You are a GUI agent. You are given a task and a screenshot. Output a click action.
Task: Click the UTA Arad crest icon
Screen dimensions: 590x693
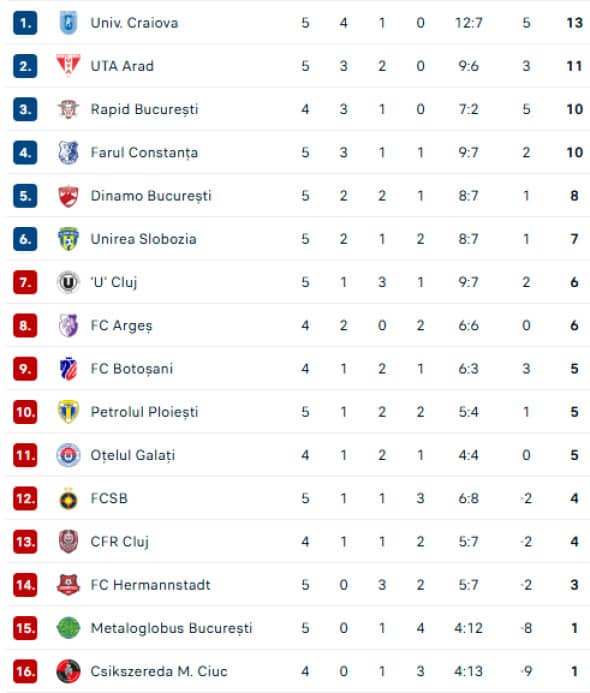click(69, 66)
